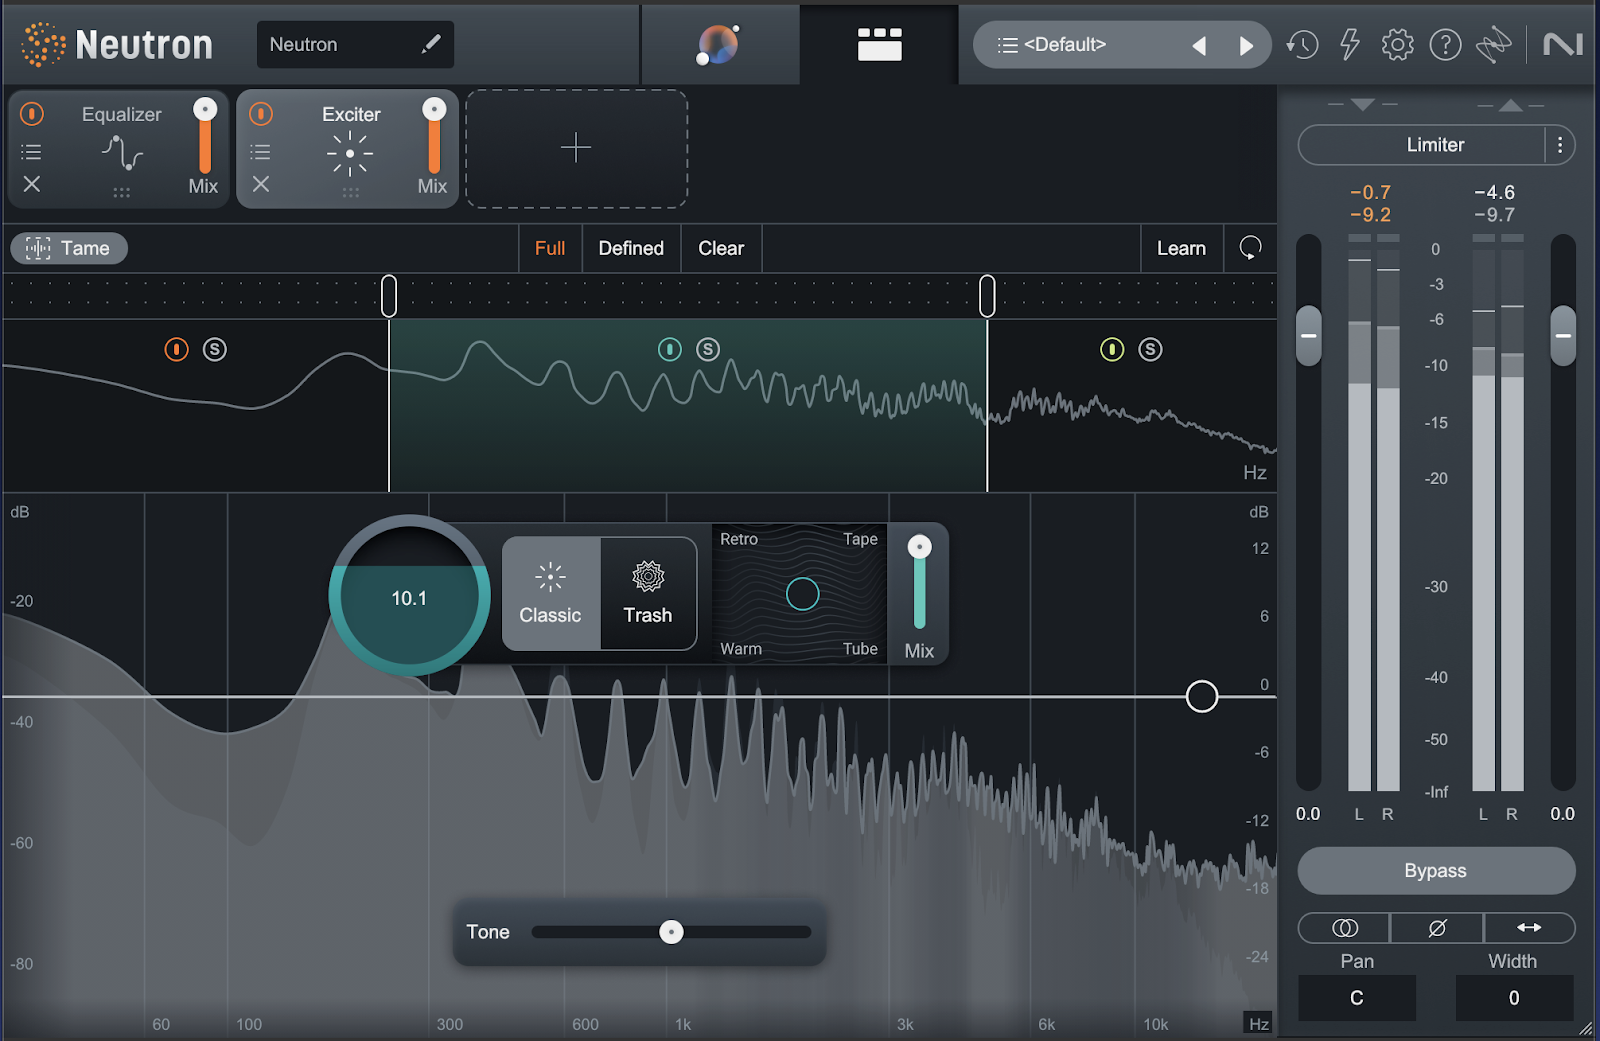Screen dimensions: 1600x1041
Task: Select the Full oversampling mode tab
Action: (550, 248)
